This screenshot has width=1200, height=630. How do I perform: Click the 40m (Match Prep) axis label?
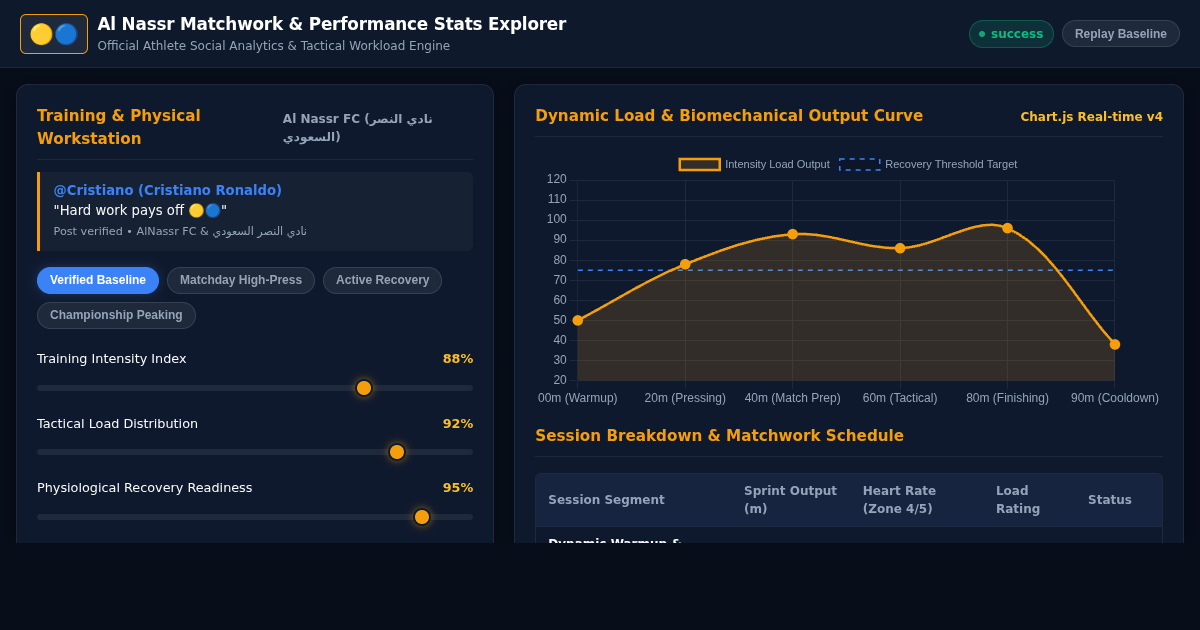click(x=793, y=398)
